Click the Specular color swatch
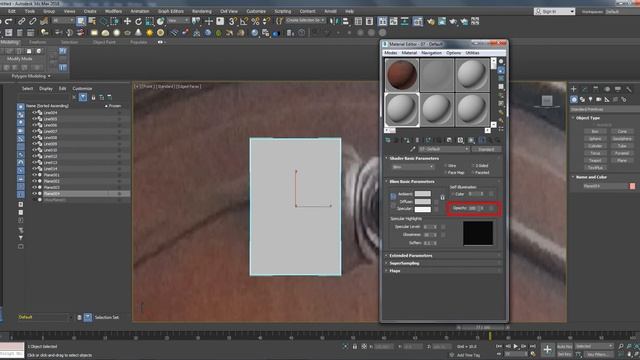Viewport: 640px width, 360px height. 422,209
